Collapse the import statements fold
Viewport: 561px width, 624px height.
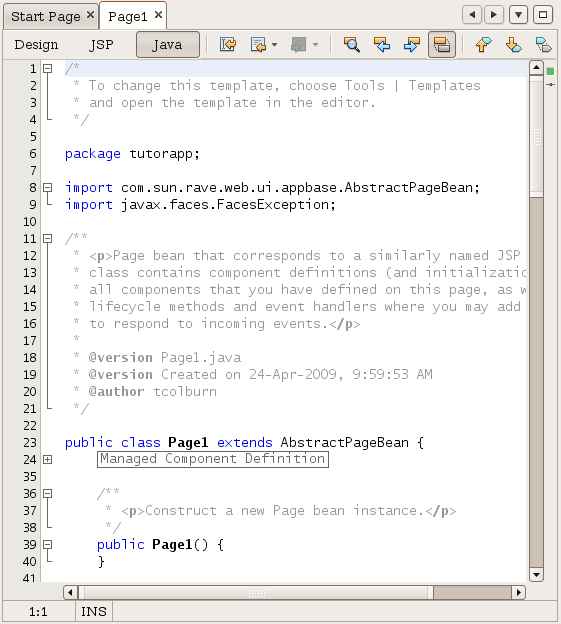click(x=47, y=187)
